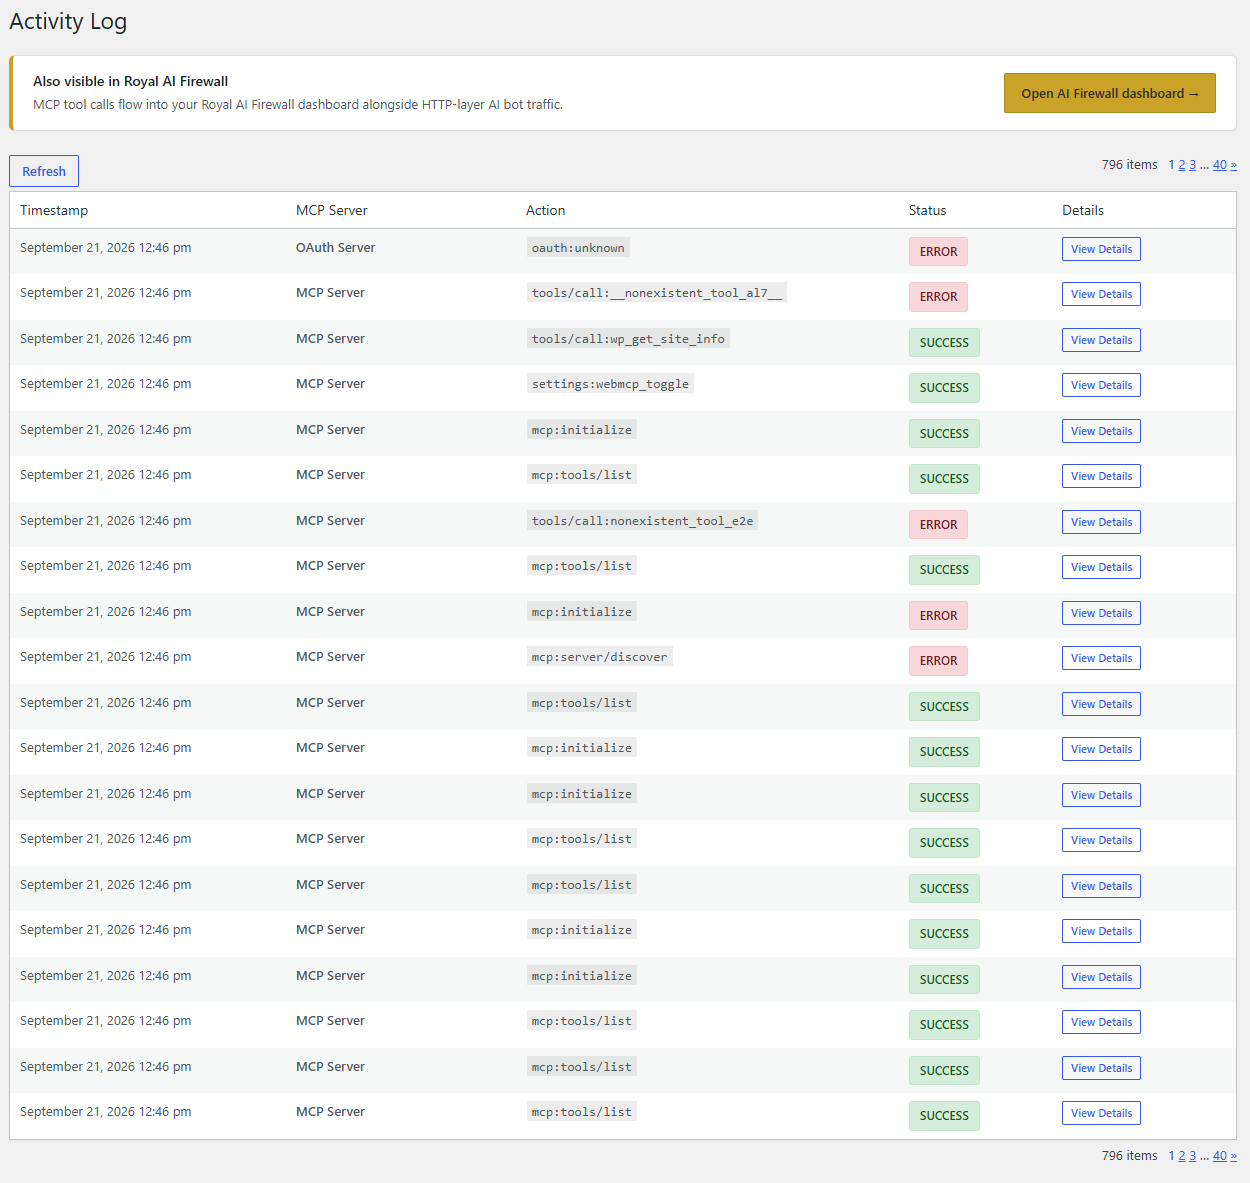Image resolution: width=1250 pixels, height=1183 pixels.
Task: Go to page 3 in top pagination
Action: point(1192,165)
